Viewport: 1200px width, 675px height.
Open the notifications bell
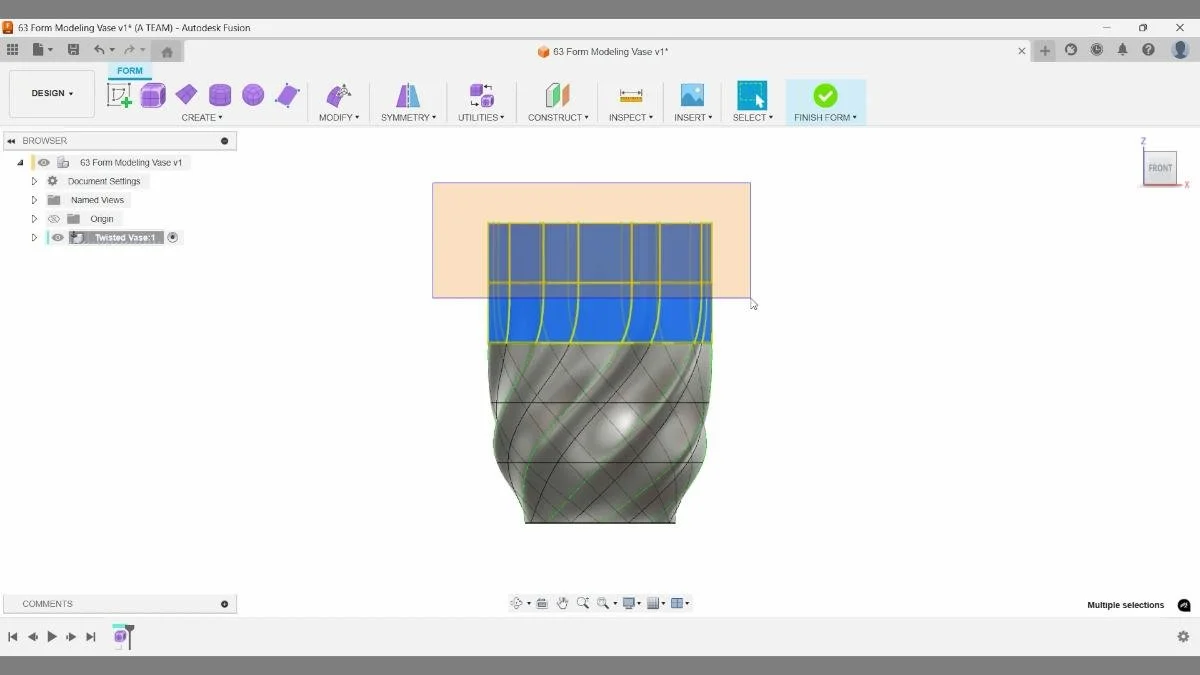1122,50
